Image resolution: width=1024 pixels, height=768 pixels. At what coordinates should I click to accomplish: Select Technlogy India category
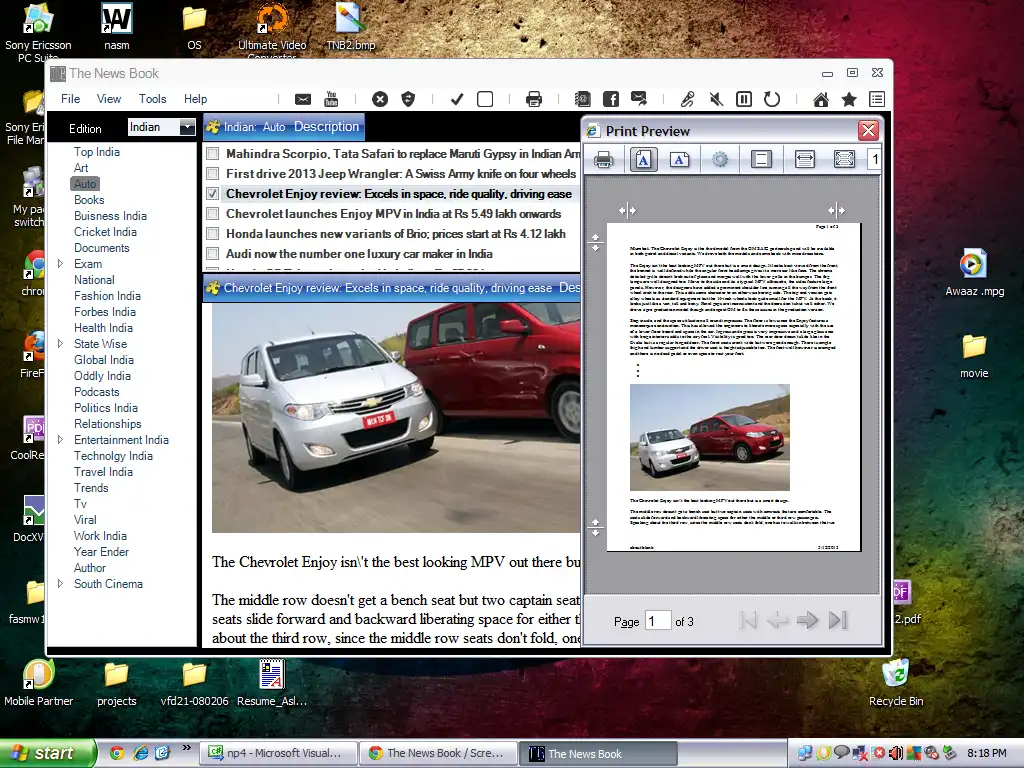tap(113, 456)
